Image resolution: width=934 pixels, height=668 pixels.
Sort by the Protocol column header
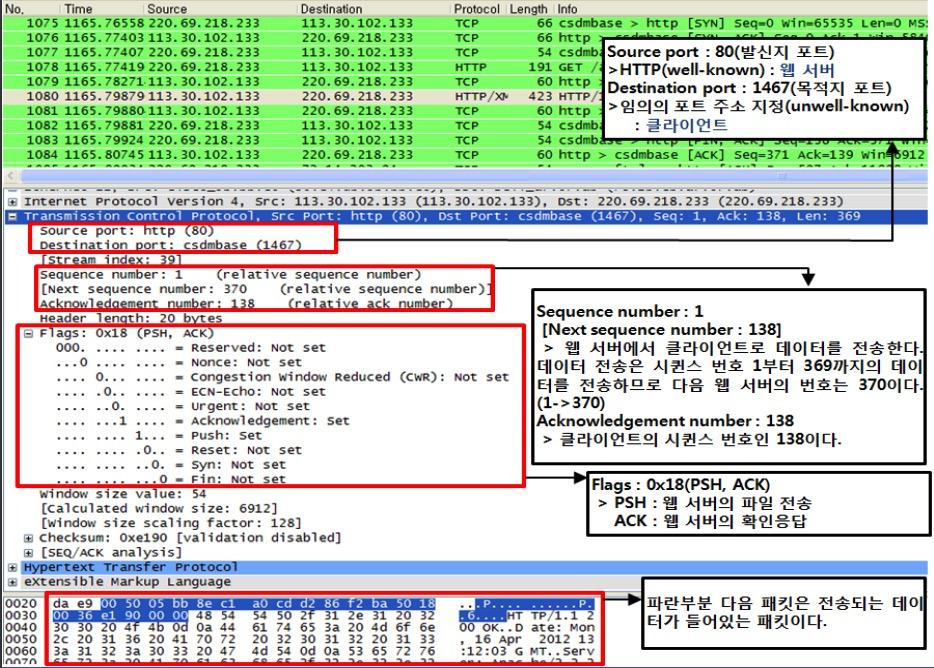point(478,9)
